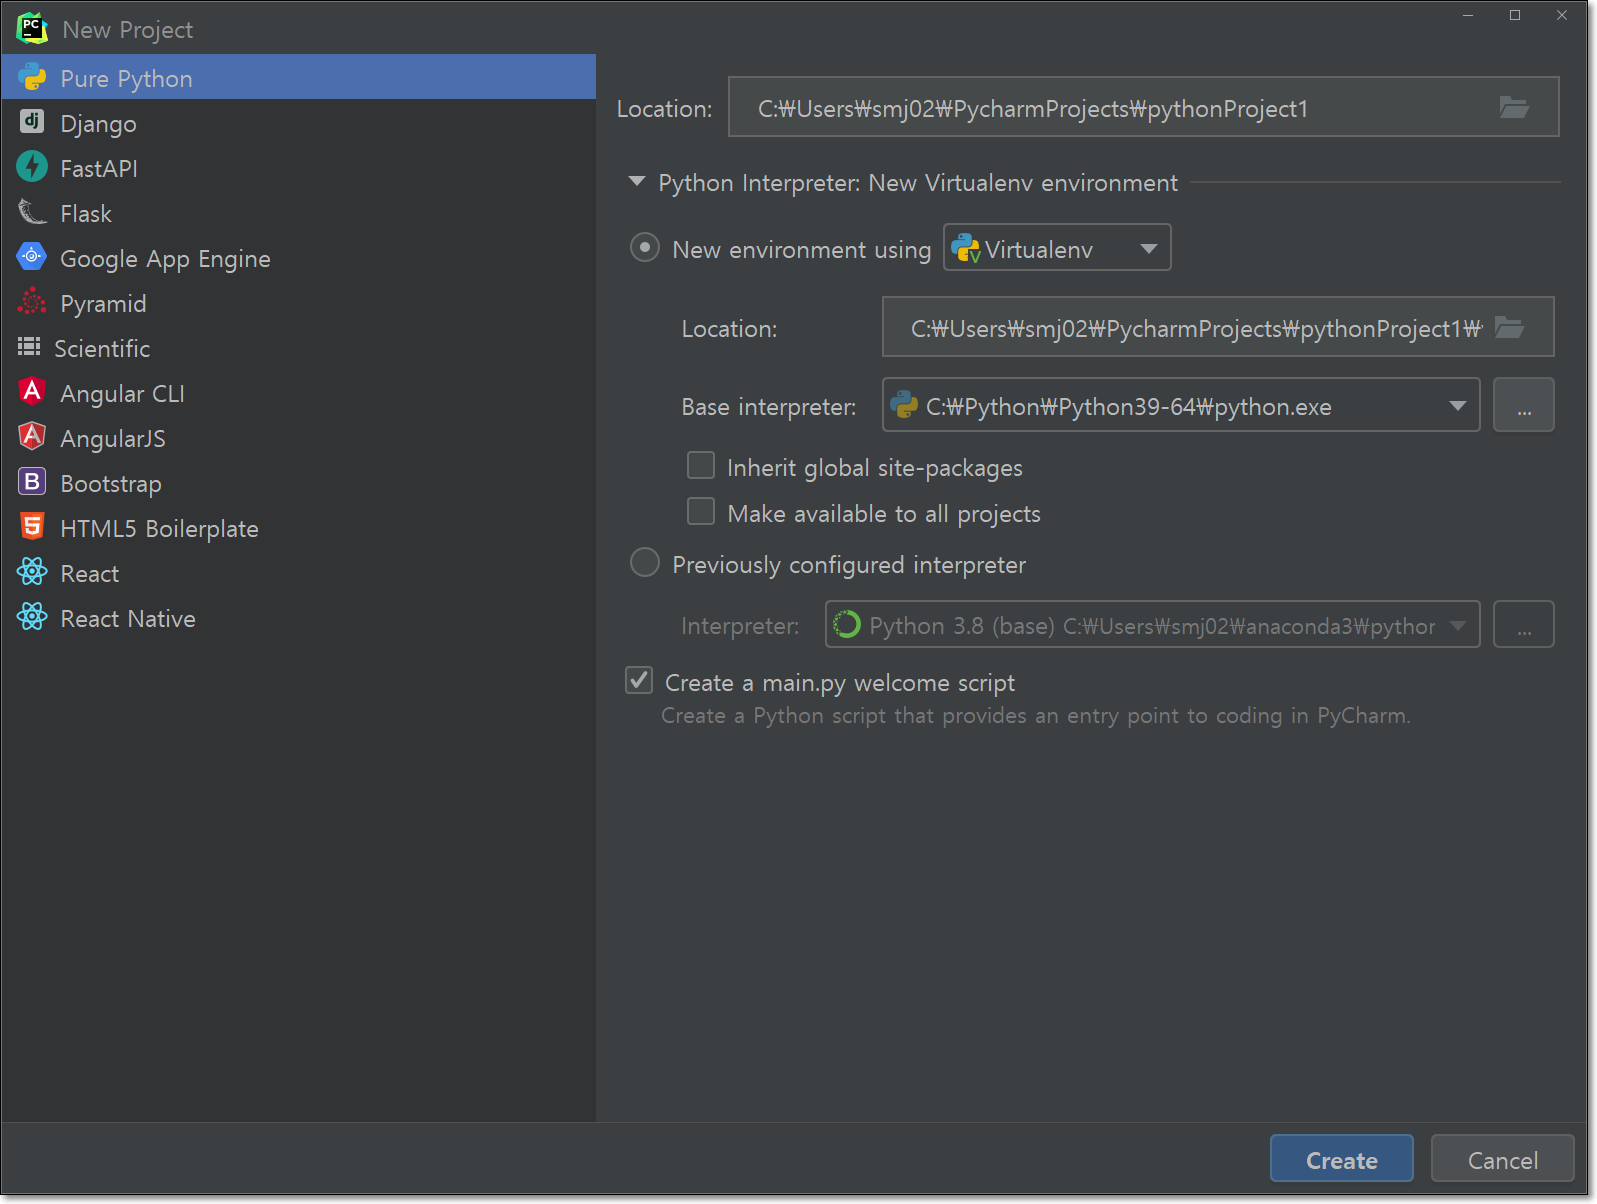This screenshot has height=1204, width=1597.
Task: Browse for project location folder icon
Action: tap(1515, 107)
